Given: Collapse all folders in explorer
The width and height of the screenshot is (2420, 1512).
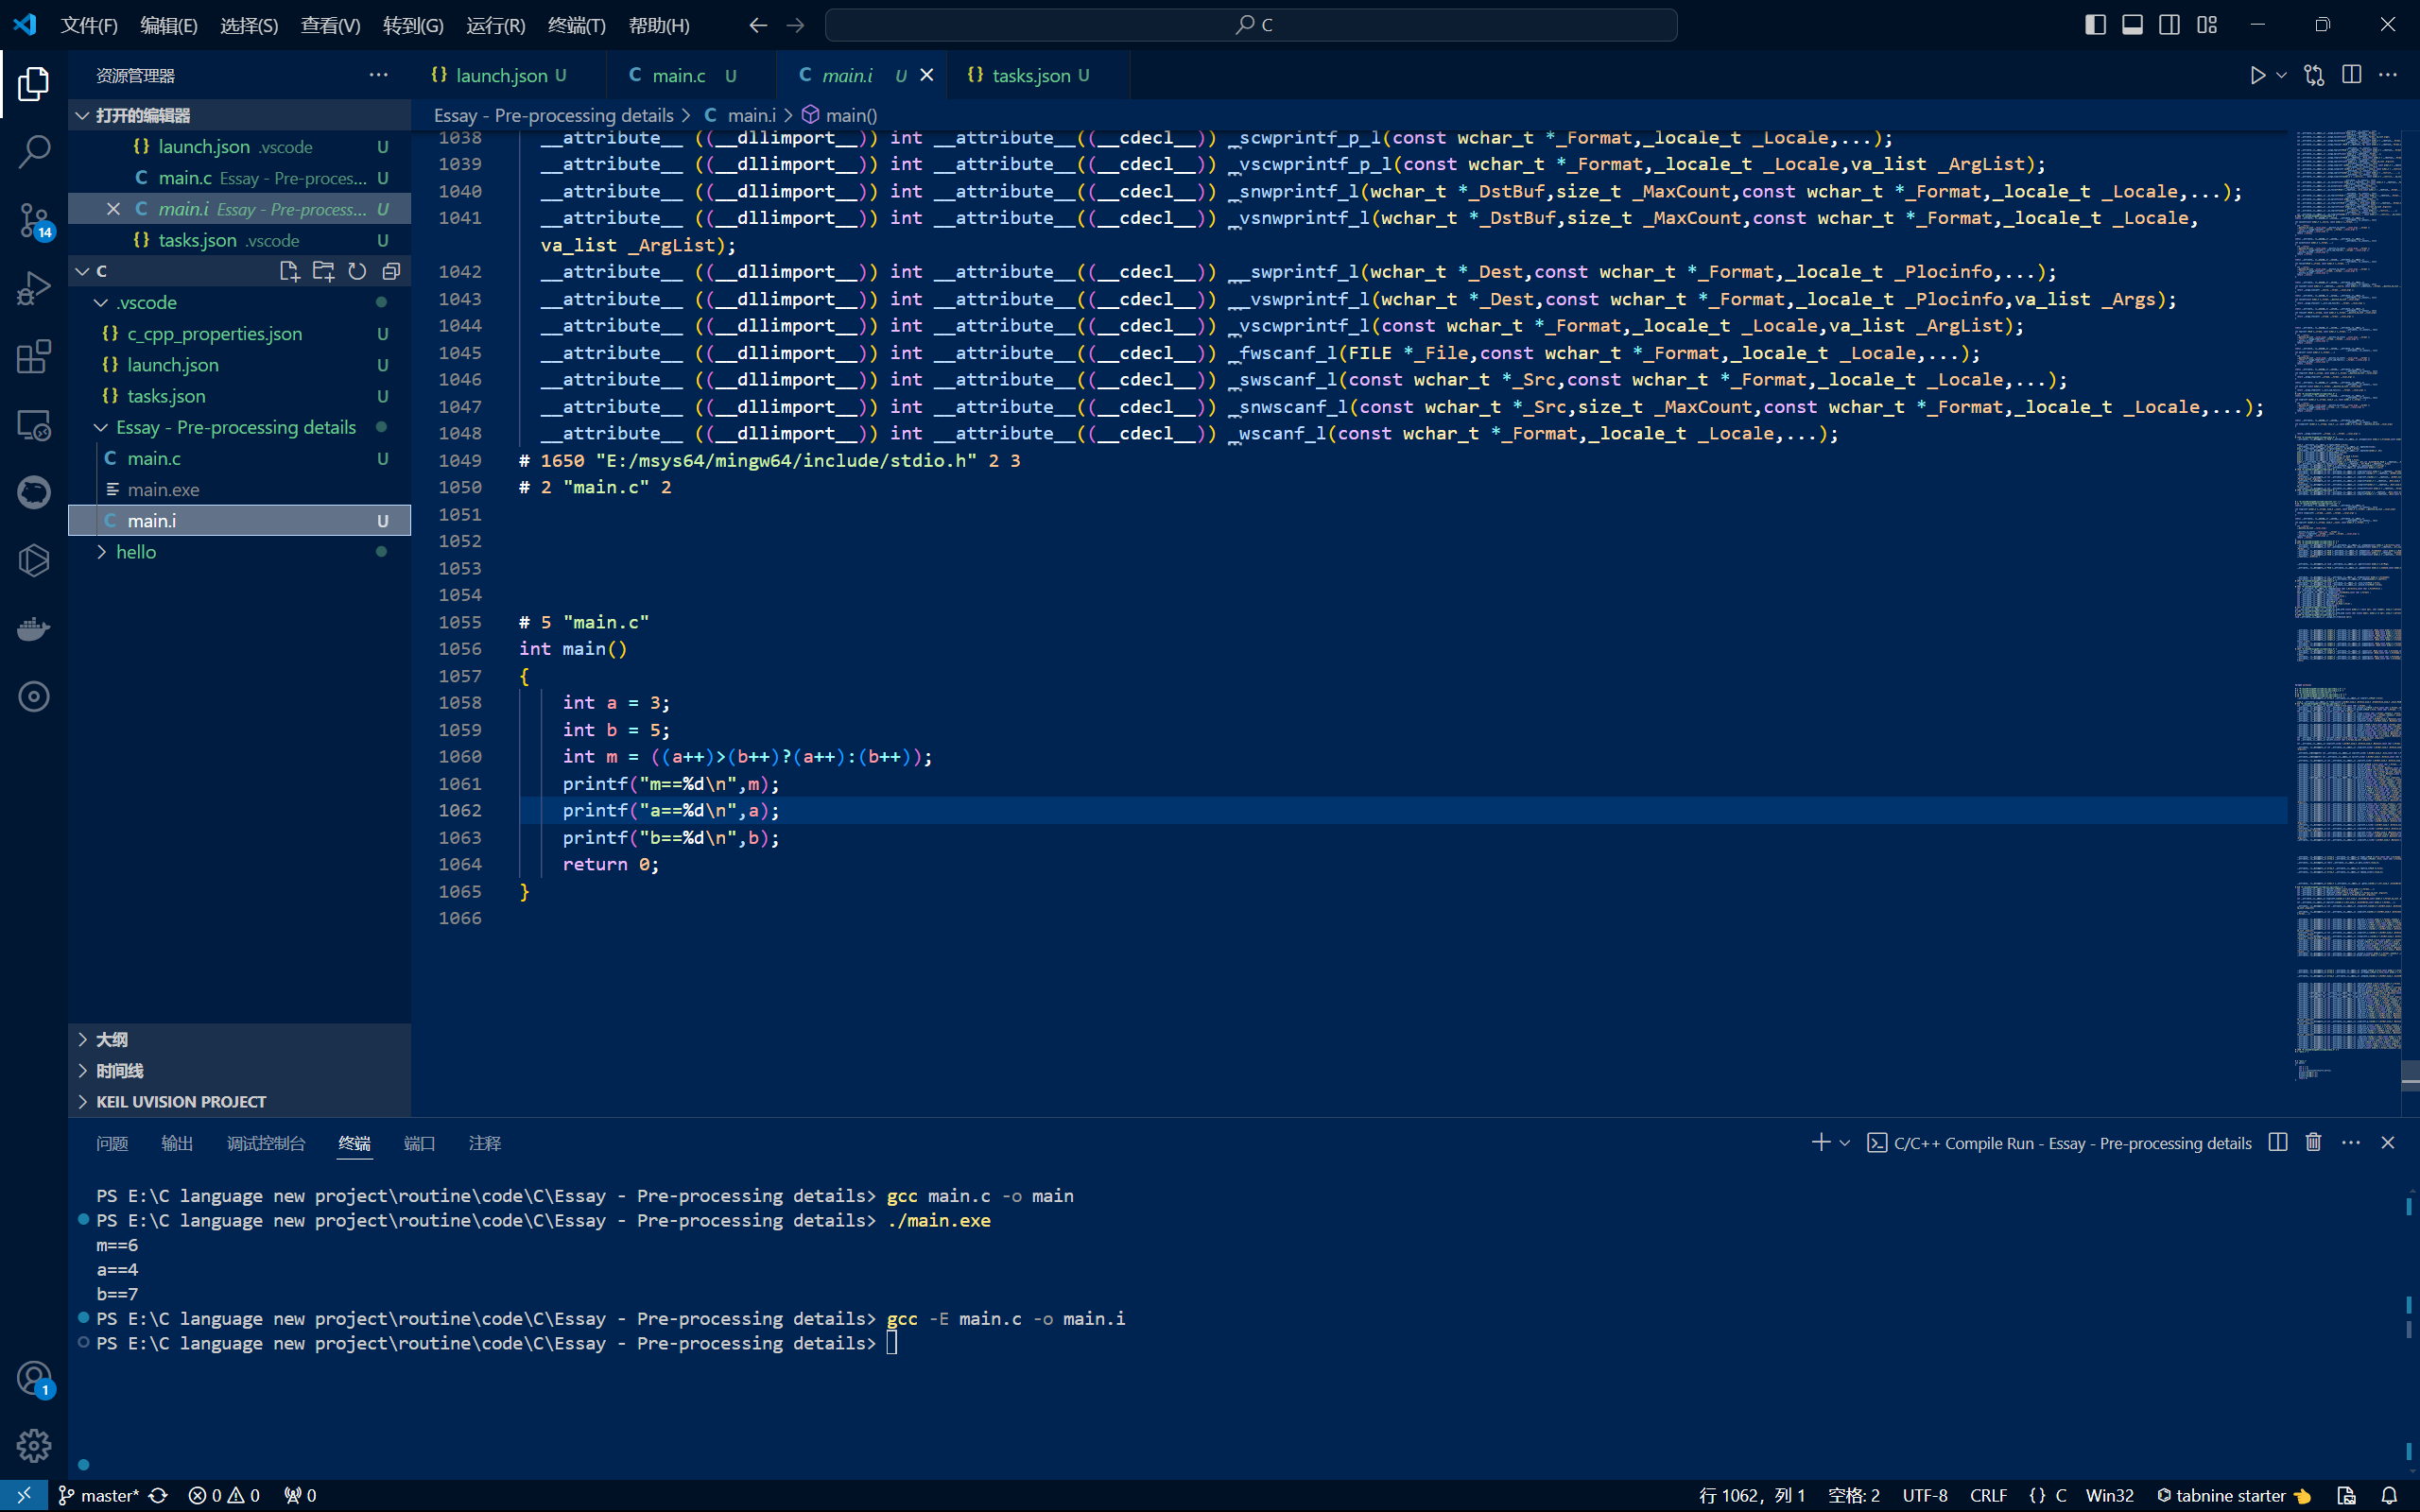Looking at the screenshot, I should coord(391,271).
